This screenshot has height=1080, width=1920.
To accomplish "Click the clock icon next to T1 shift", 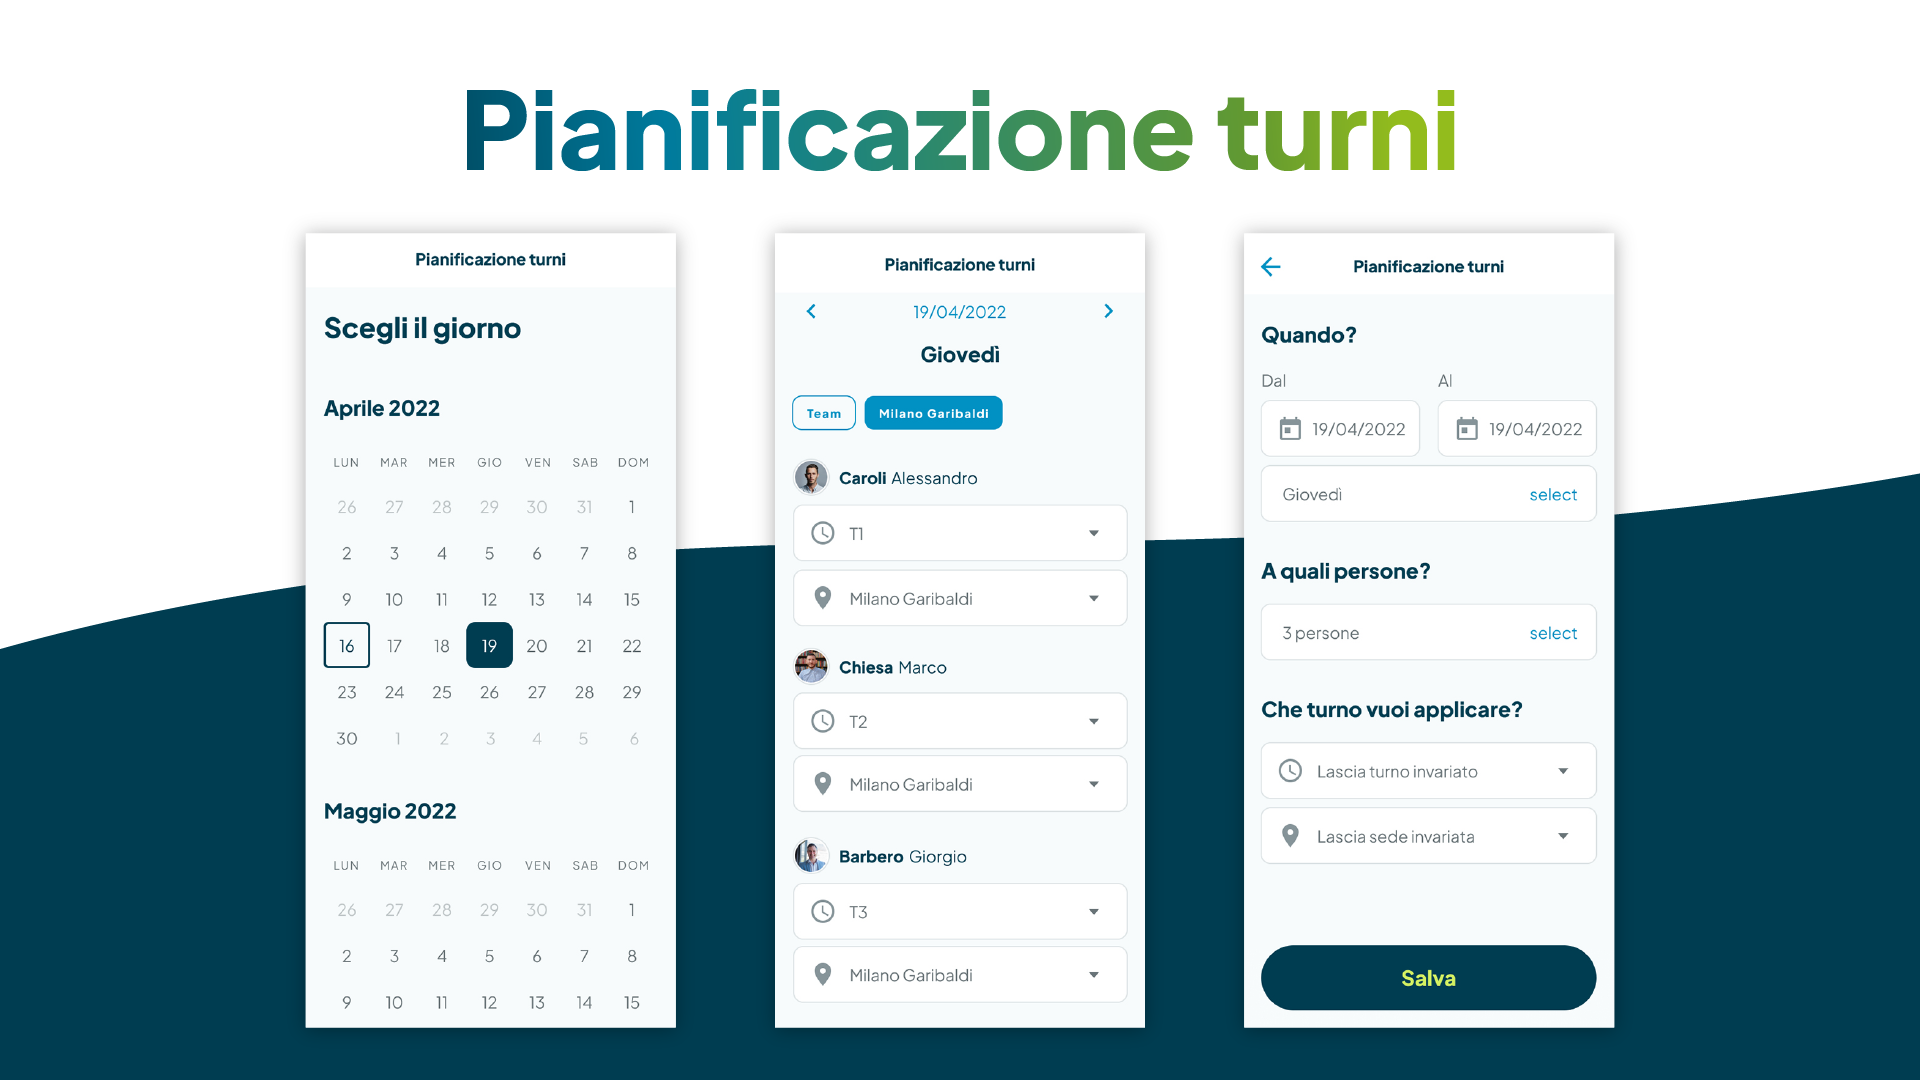I will click(824, 533).
